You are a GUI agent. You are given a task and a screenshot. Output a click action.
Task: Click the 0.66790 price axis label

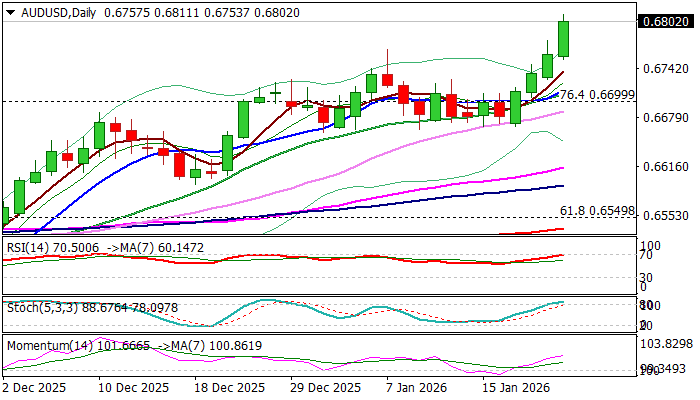point(666,118)
